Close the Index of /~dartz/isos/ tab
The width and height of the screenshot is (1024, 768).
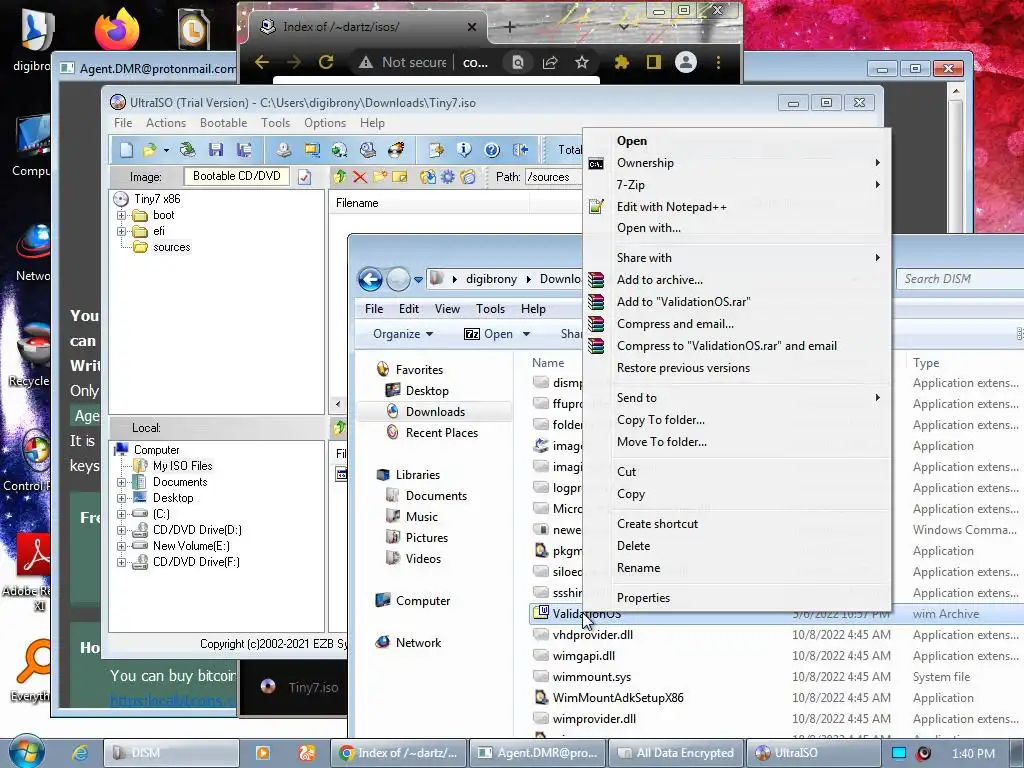pos(472,27)
